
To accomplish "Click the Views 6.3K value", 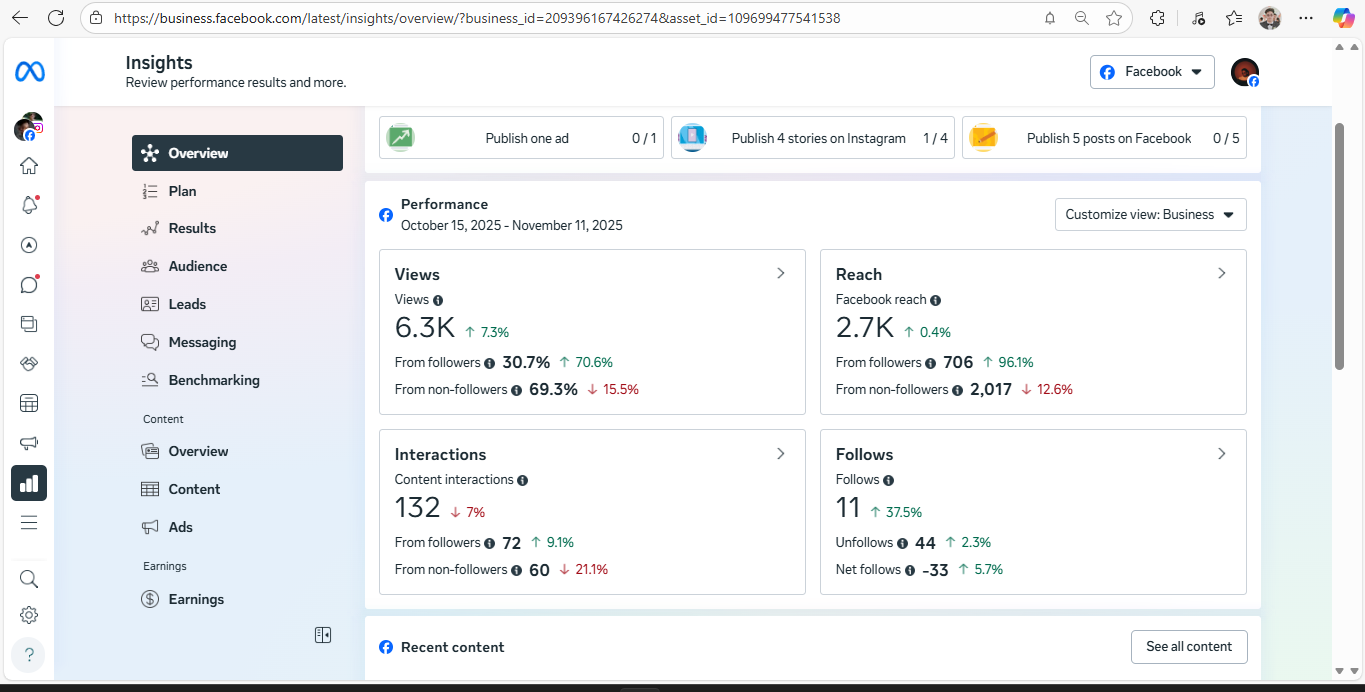I will [425, 328].
